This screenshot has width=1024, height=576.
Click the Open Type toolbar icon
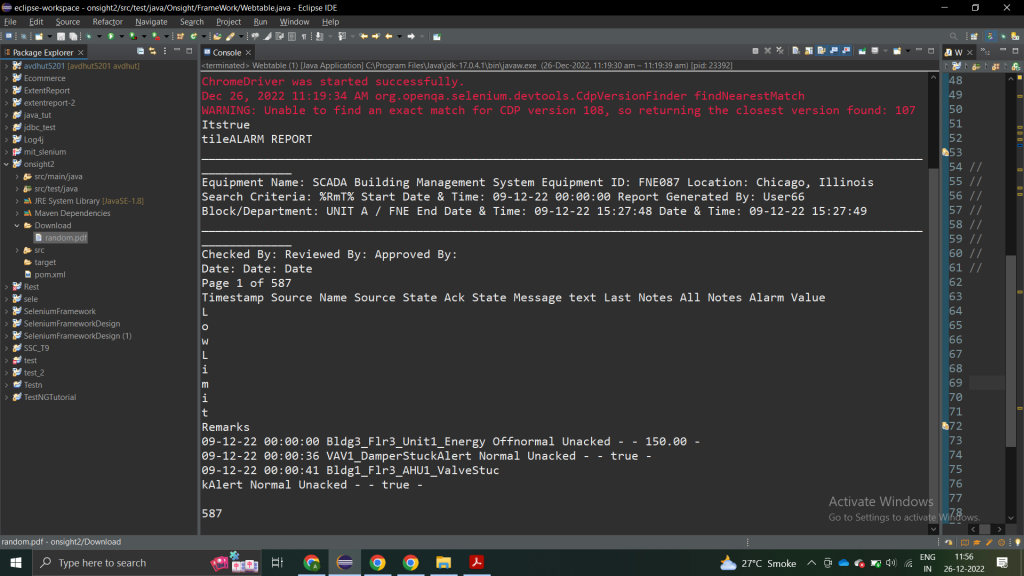point(217,37)
